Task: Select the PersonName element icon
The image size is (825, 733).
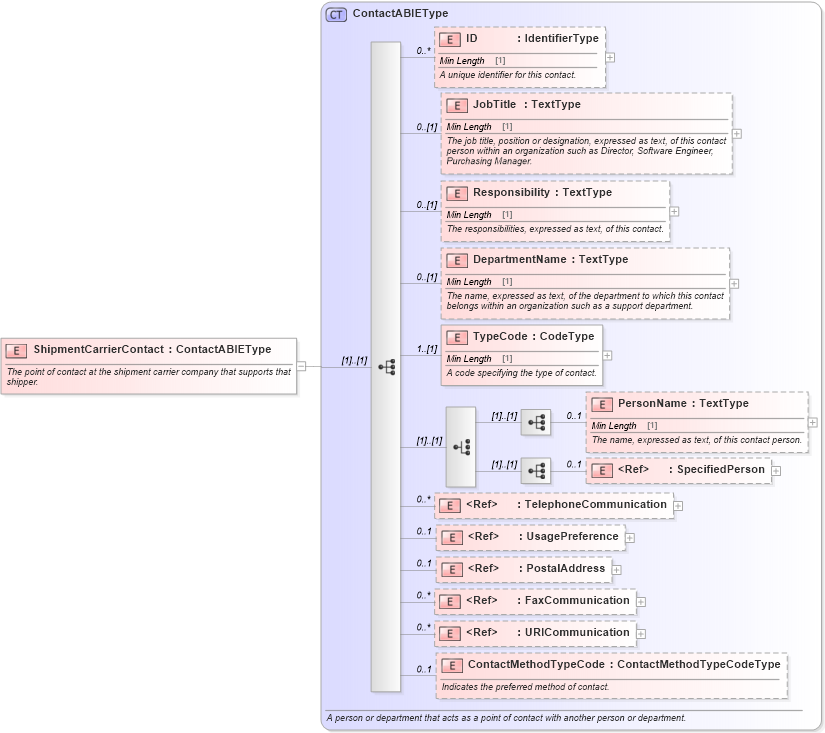Action: [x=600, y=403]
